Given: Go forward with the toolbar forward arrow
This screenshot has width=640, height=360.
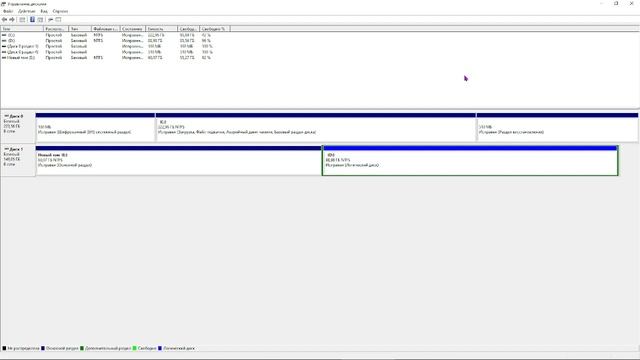Looking at the screenshot, I should [x=12, y=20].
